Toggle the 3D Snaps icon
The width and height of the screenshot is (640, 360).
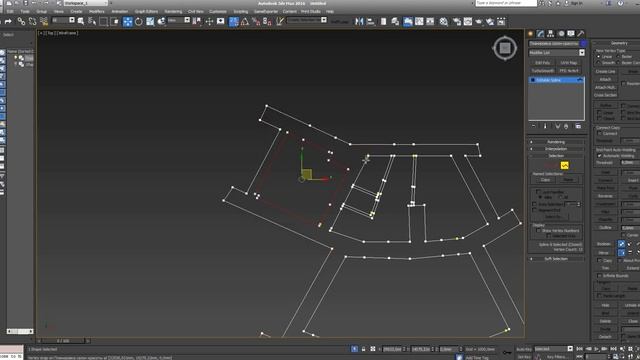[233, 21]
